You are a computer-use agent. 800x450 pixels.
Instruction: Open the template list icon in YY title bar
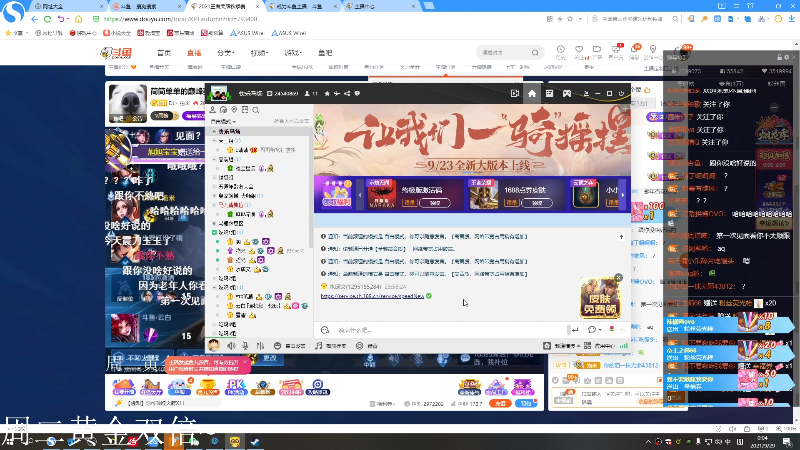pyautogui.click(x=549, y=93)
